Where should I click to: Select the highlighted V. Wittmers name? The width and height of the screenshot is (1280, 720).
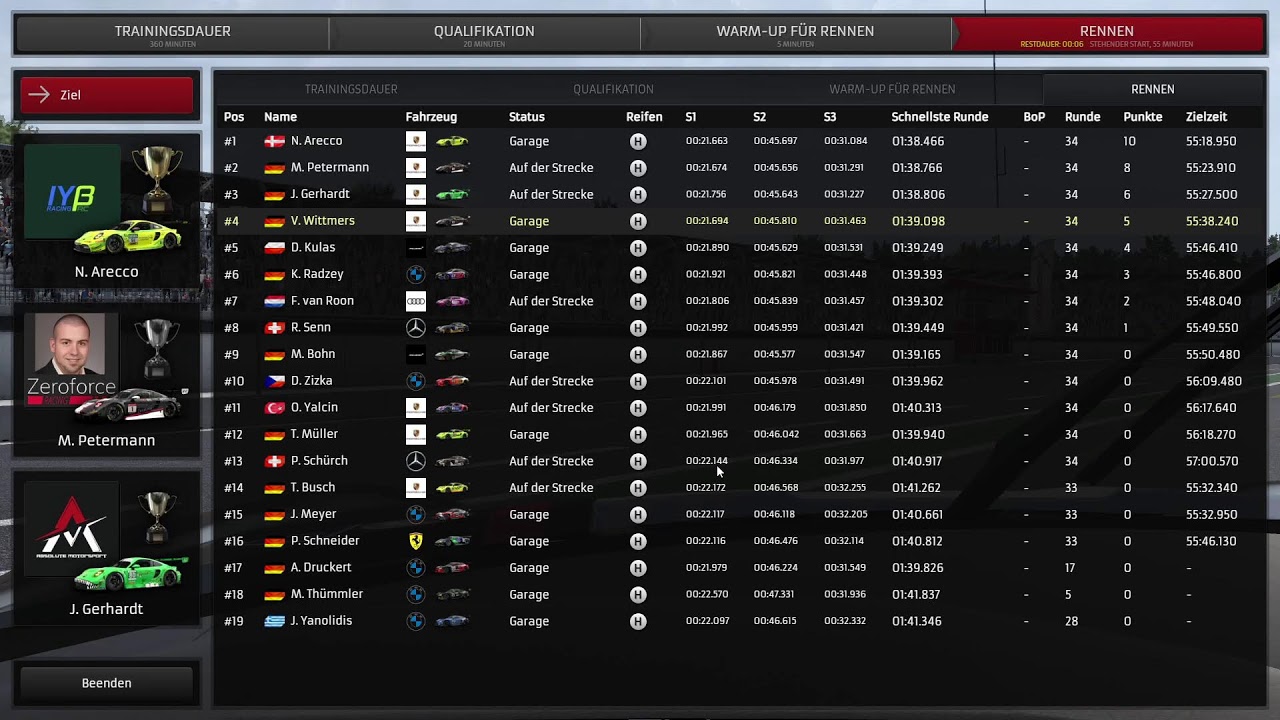(x=323, y=221)
